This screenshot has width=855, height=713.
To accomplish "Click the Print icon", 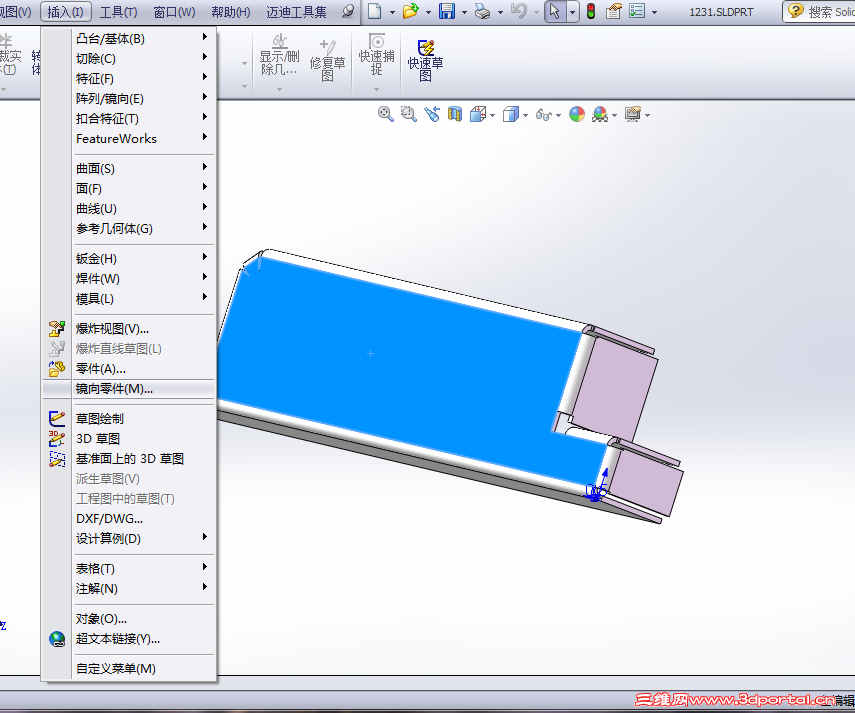I will 483,11.
